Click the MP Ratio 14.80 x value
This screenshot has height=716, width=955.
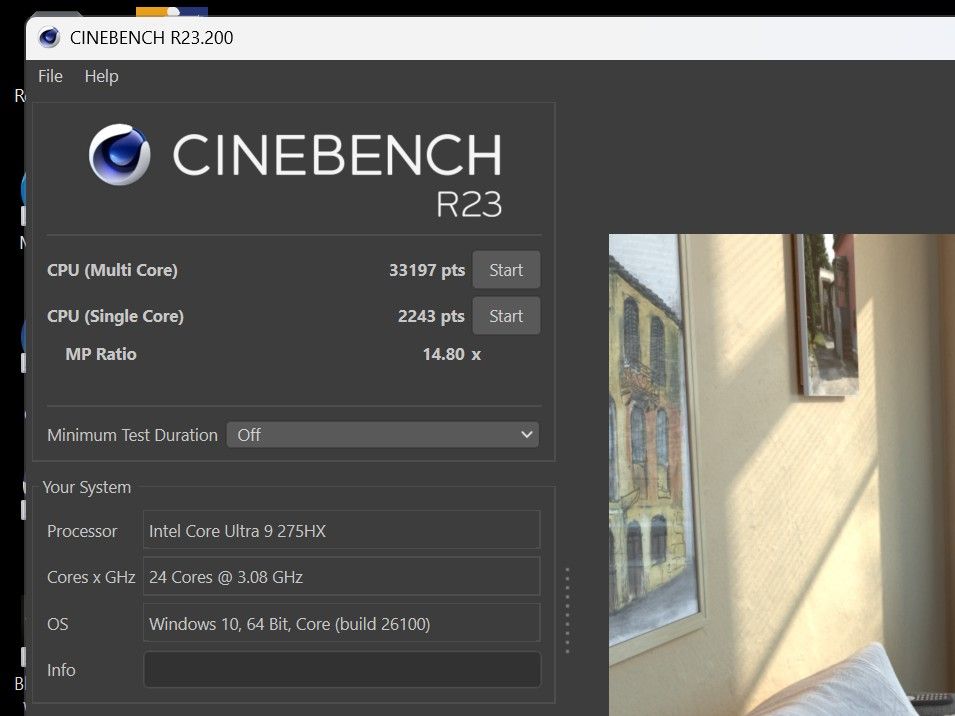pyautogui.click(x=451, y=354)
